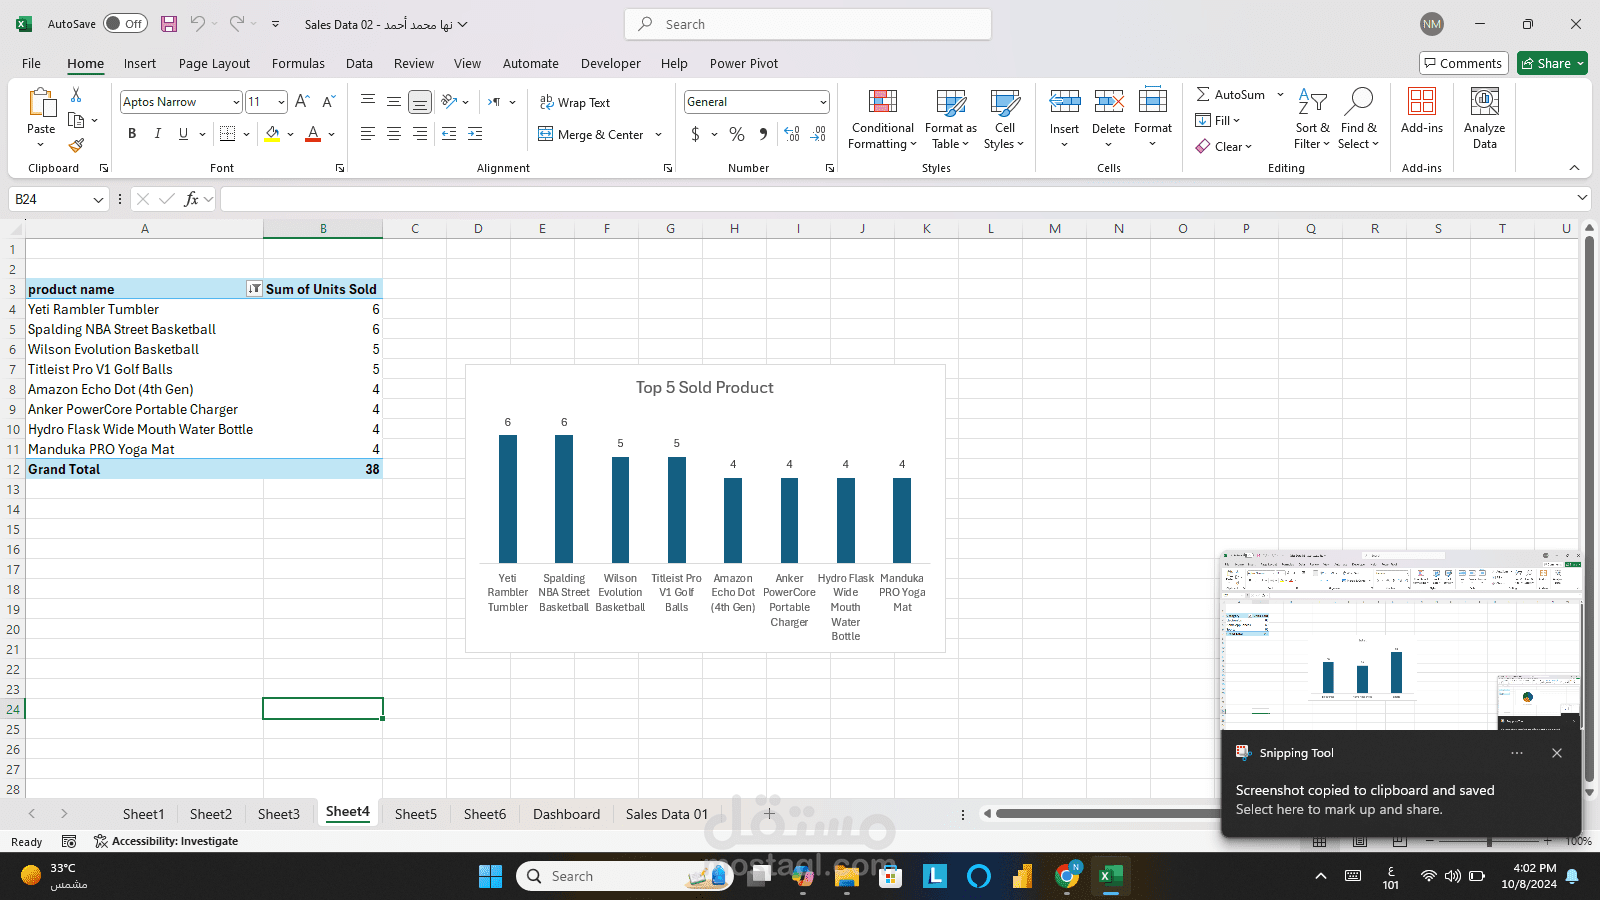Click the top Search box
Screen dimensions: 1600x900
[808, 24]
